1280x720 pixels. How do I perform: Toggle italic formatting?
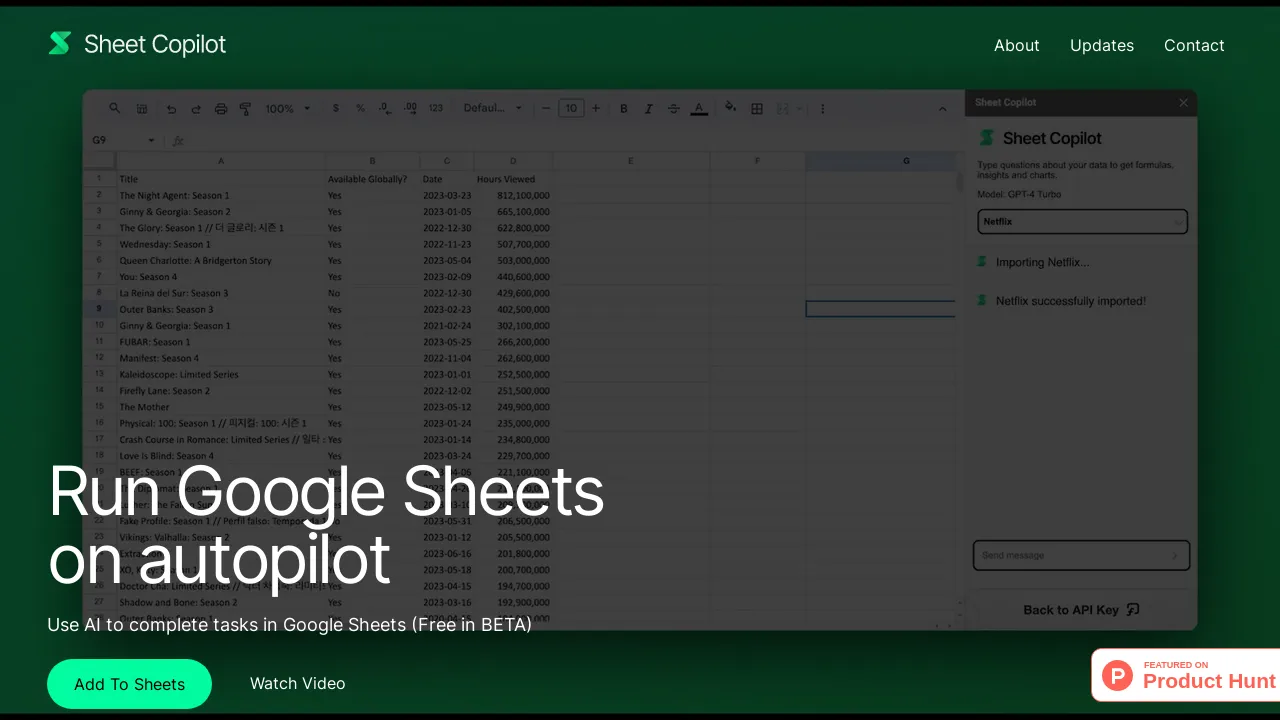tap(648, 108)
